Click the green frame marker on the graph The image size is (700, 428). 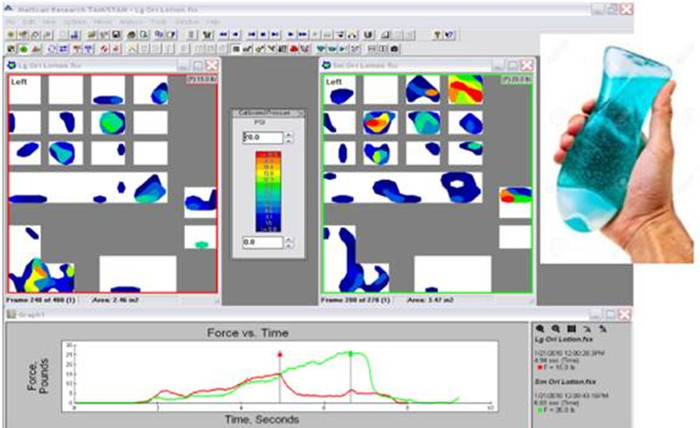pos(350,354)
